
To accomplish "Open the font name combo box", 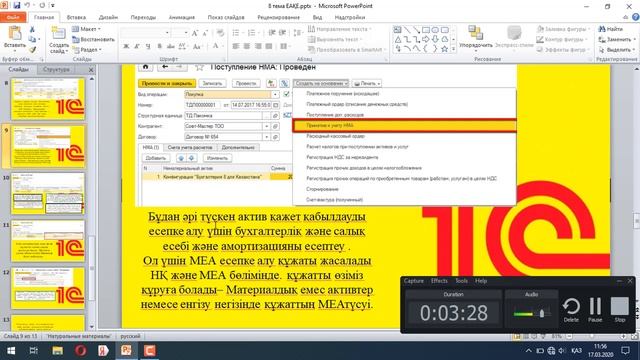I will [x=145, y=33].
